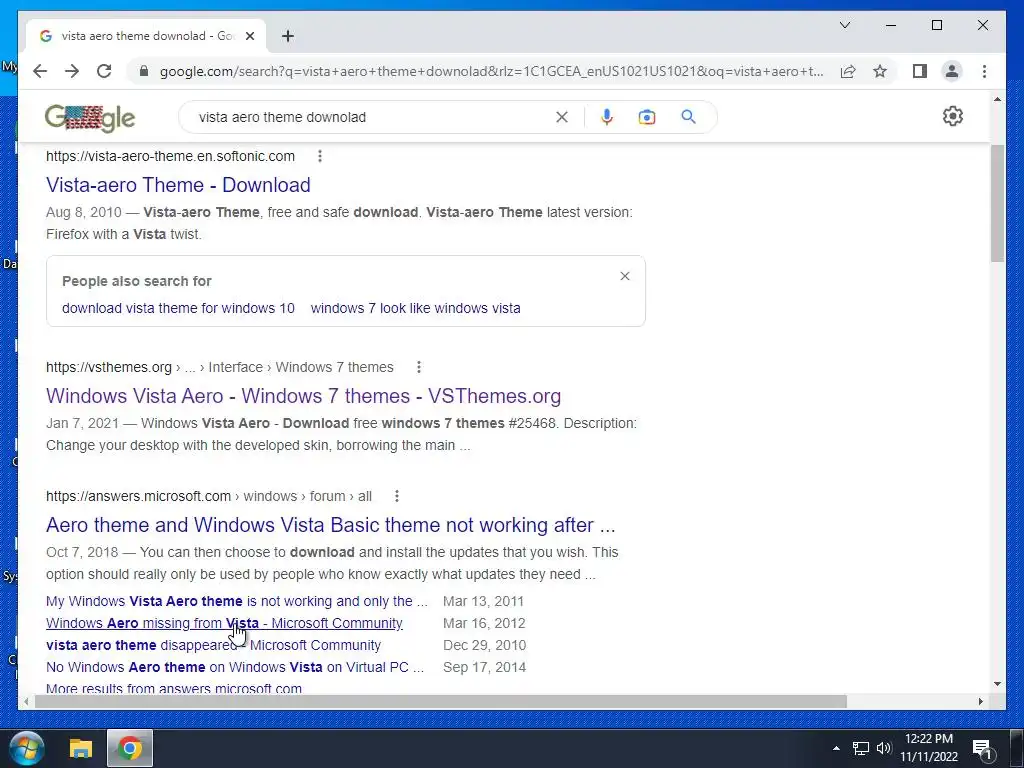Viewport: 1024px width, 768px height.
Task: Open File Explorer from the taskbar
Action: (x=81, y=748)
